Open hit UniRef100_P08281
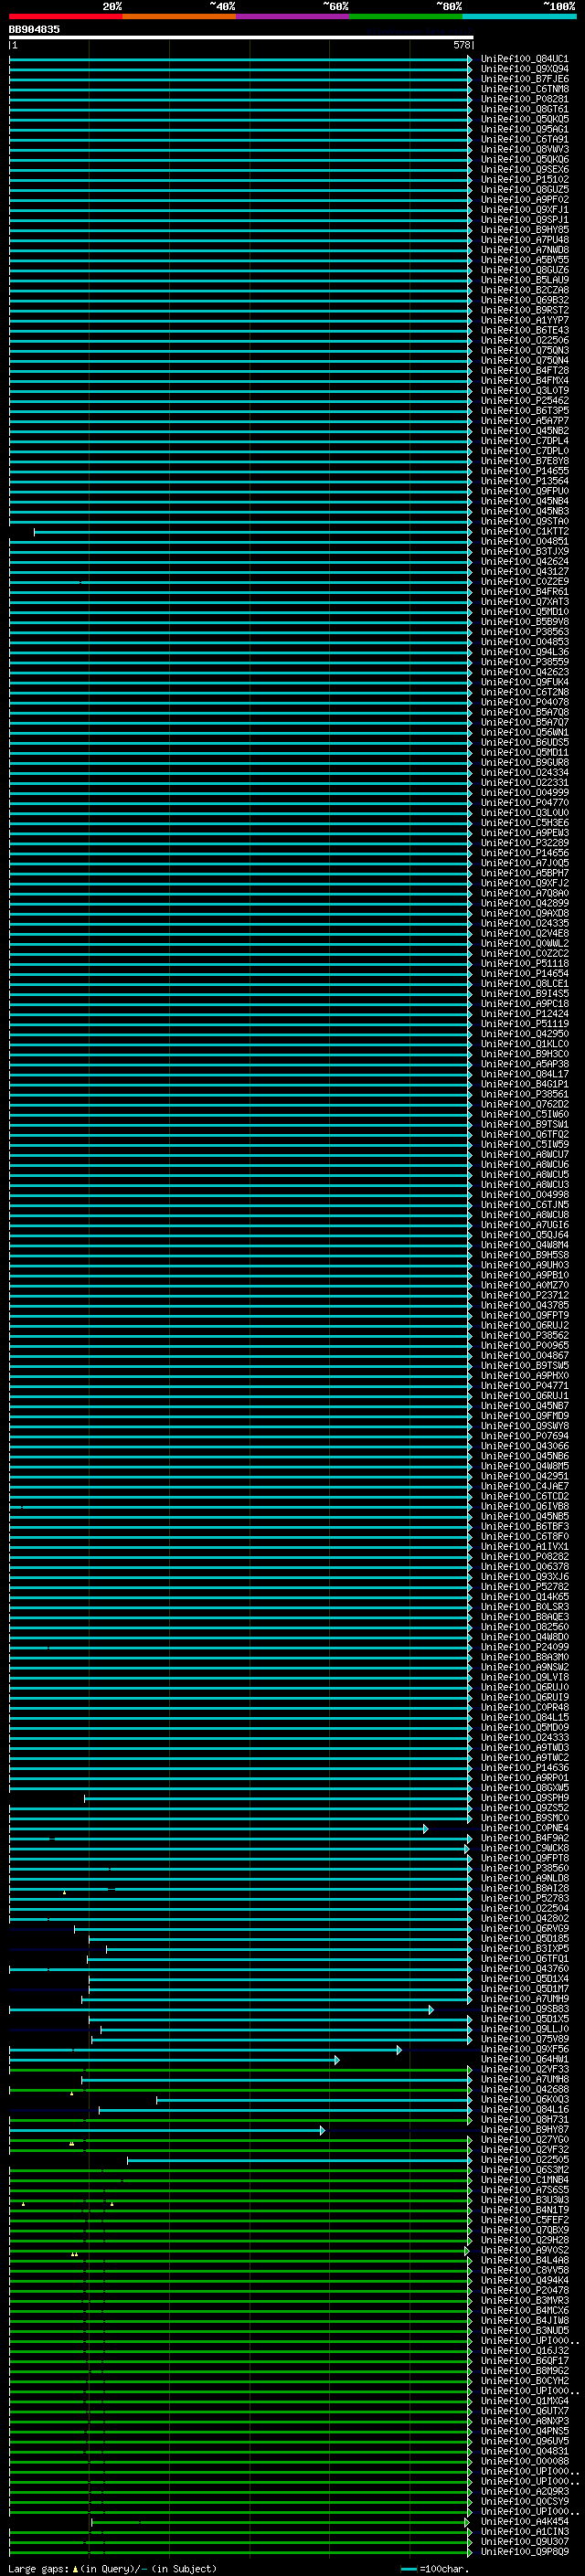Viewport: 585px width, 2576px height. (x=524, y=99)
